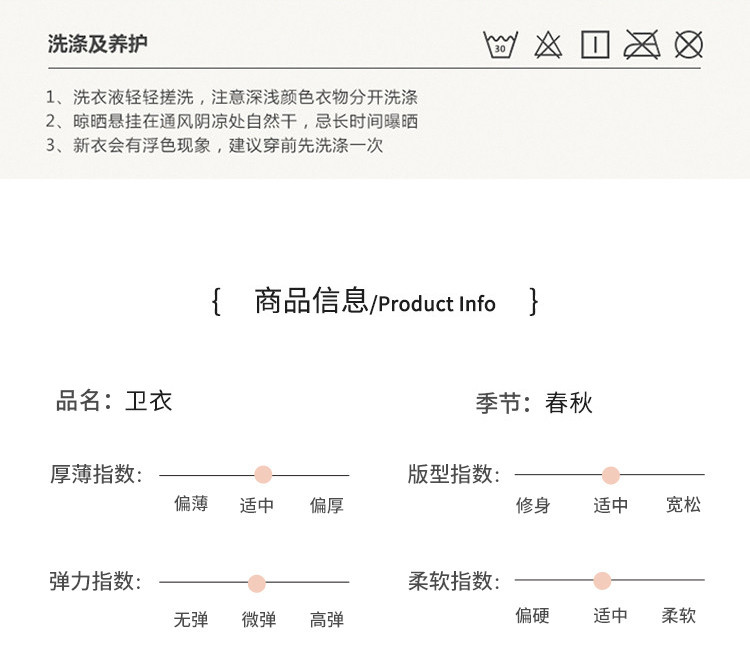750x663 pixels.
Task: Click the 修身 label
Action: point(533,505)
